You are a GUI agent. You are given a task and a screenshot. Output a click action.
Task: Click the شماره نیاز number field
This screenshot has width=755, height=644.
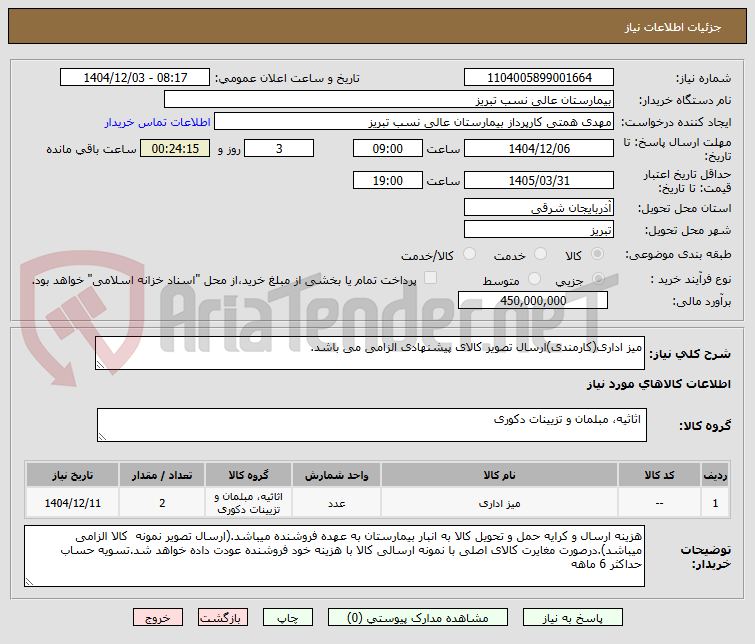(539, 77)
